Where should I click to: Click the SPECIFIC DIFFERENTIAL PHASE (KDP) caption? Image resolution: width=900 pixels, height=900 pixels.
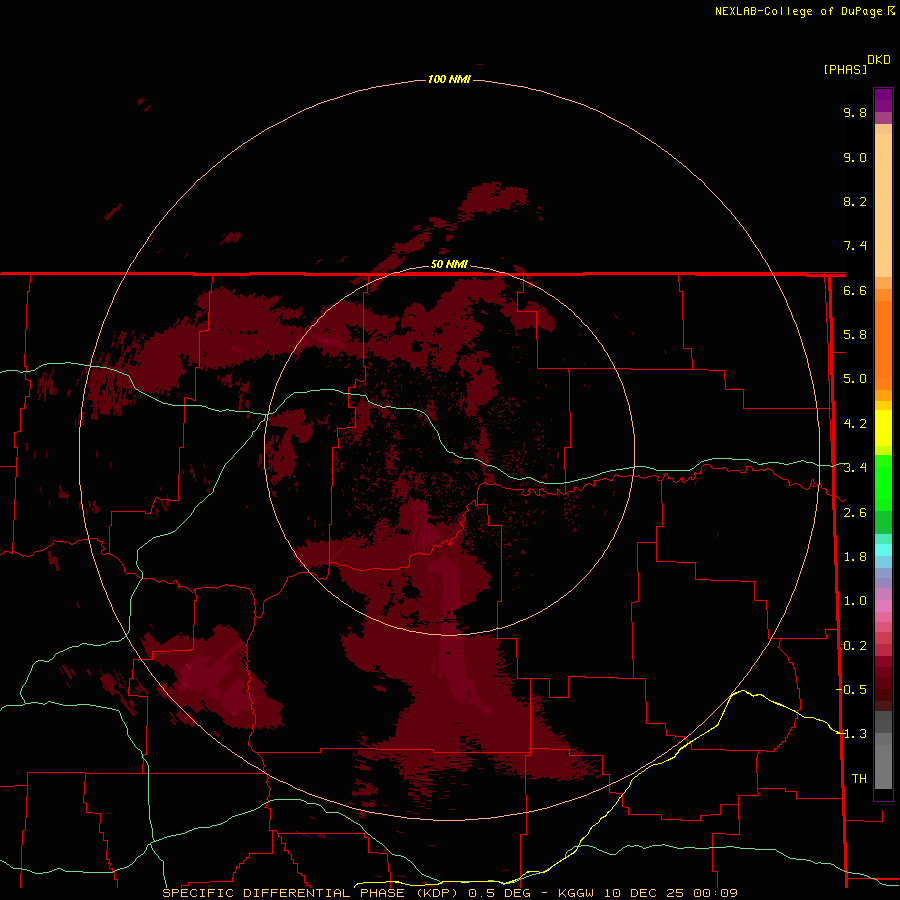click(x=311, y=893)
